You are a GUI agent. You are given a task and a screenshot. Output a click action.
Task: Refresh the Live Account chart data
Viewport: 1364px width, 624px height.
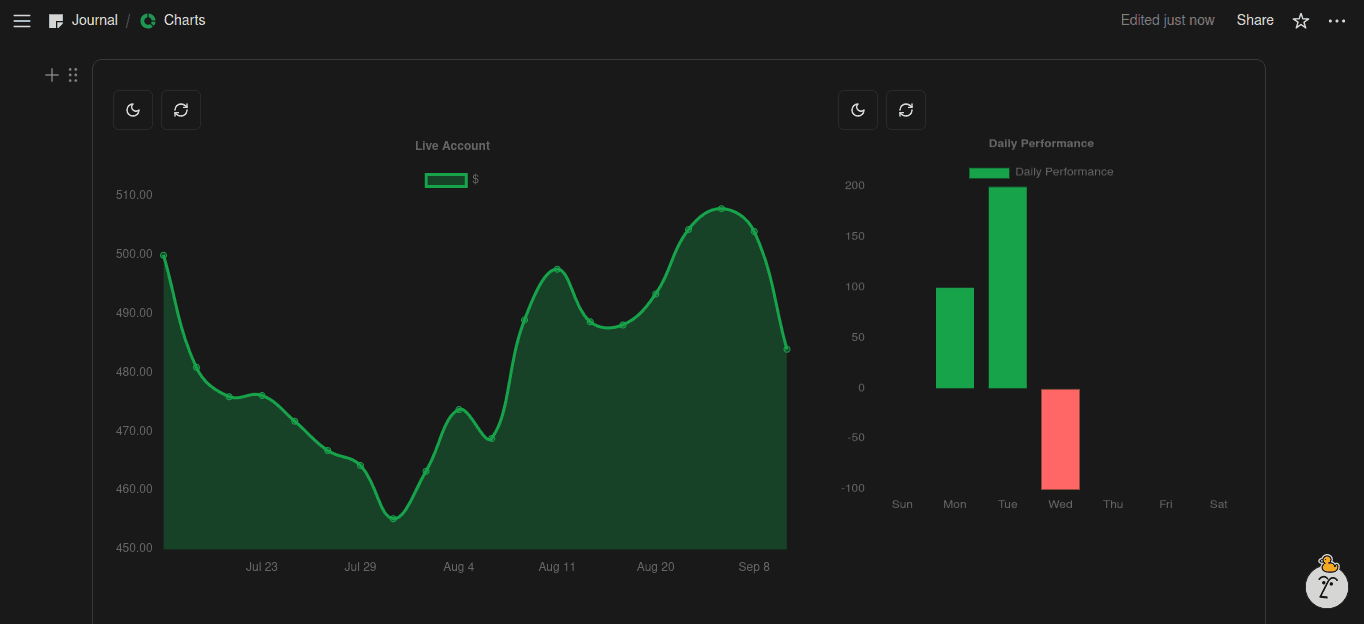tap(181, 110)
